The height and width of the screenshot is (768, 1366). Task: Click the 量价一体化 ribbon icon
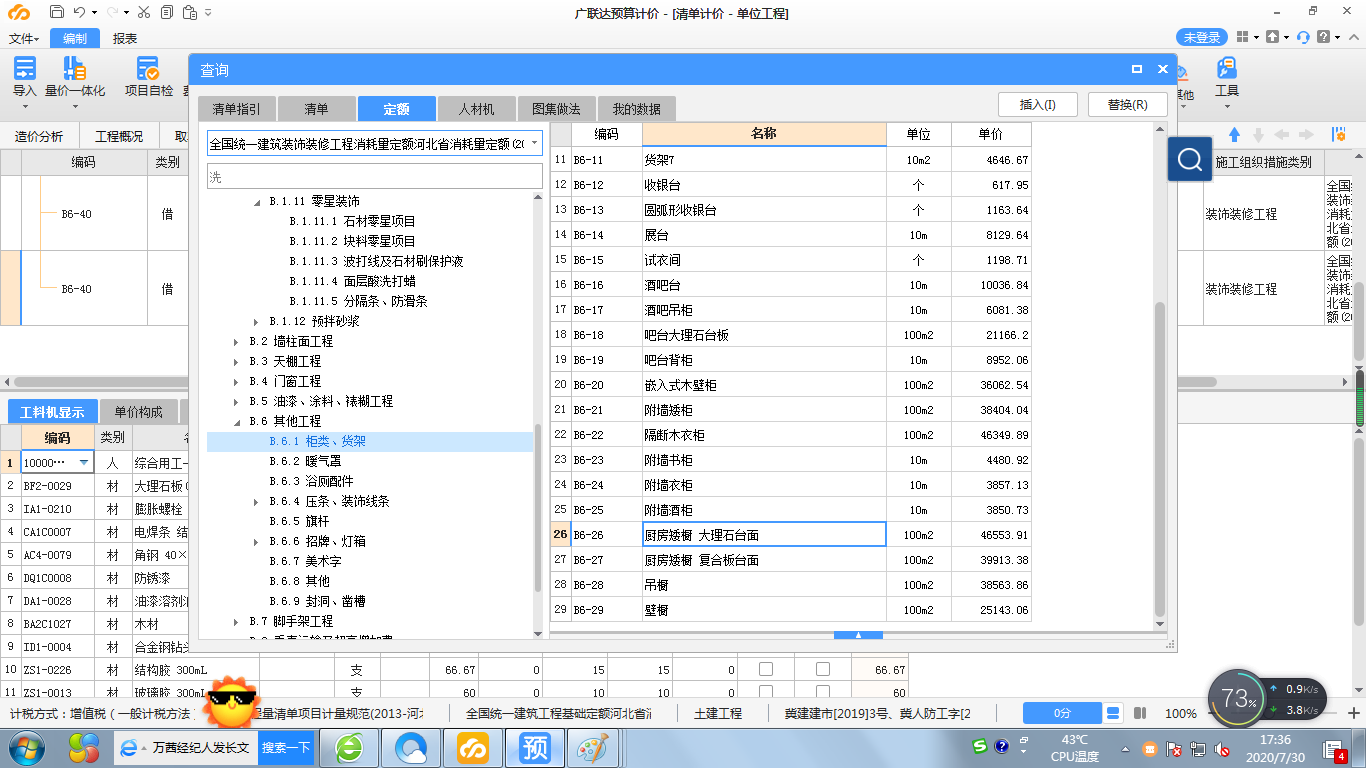[x=74, y=68]
